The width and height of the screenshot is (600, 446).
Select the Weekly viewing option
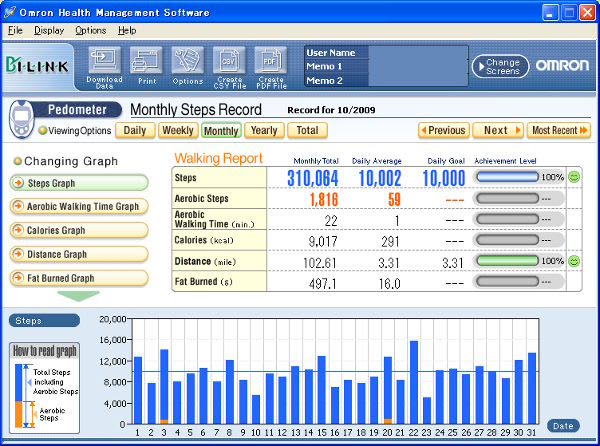[x=178, y=130]
